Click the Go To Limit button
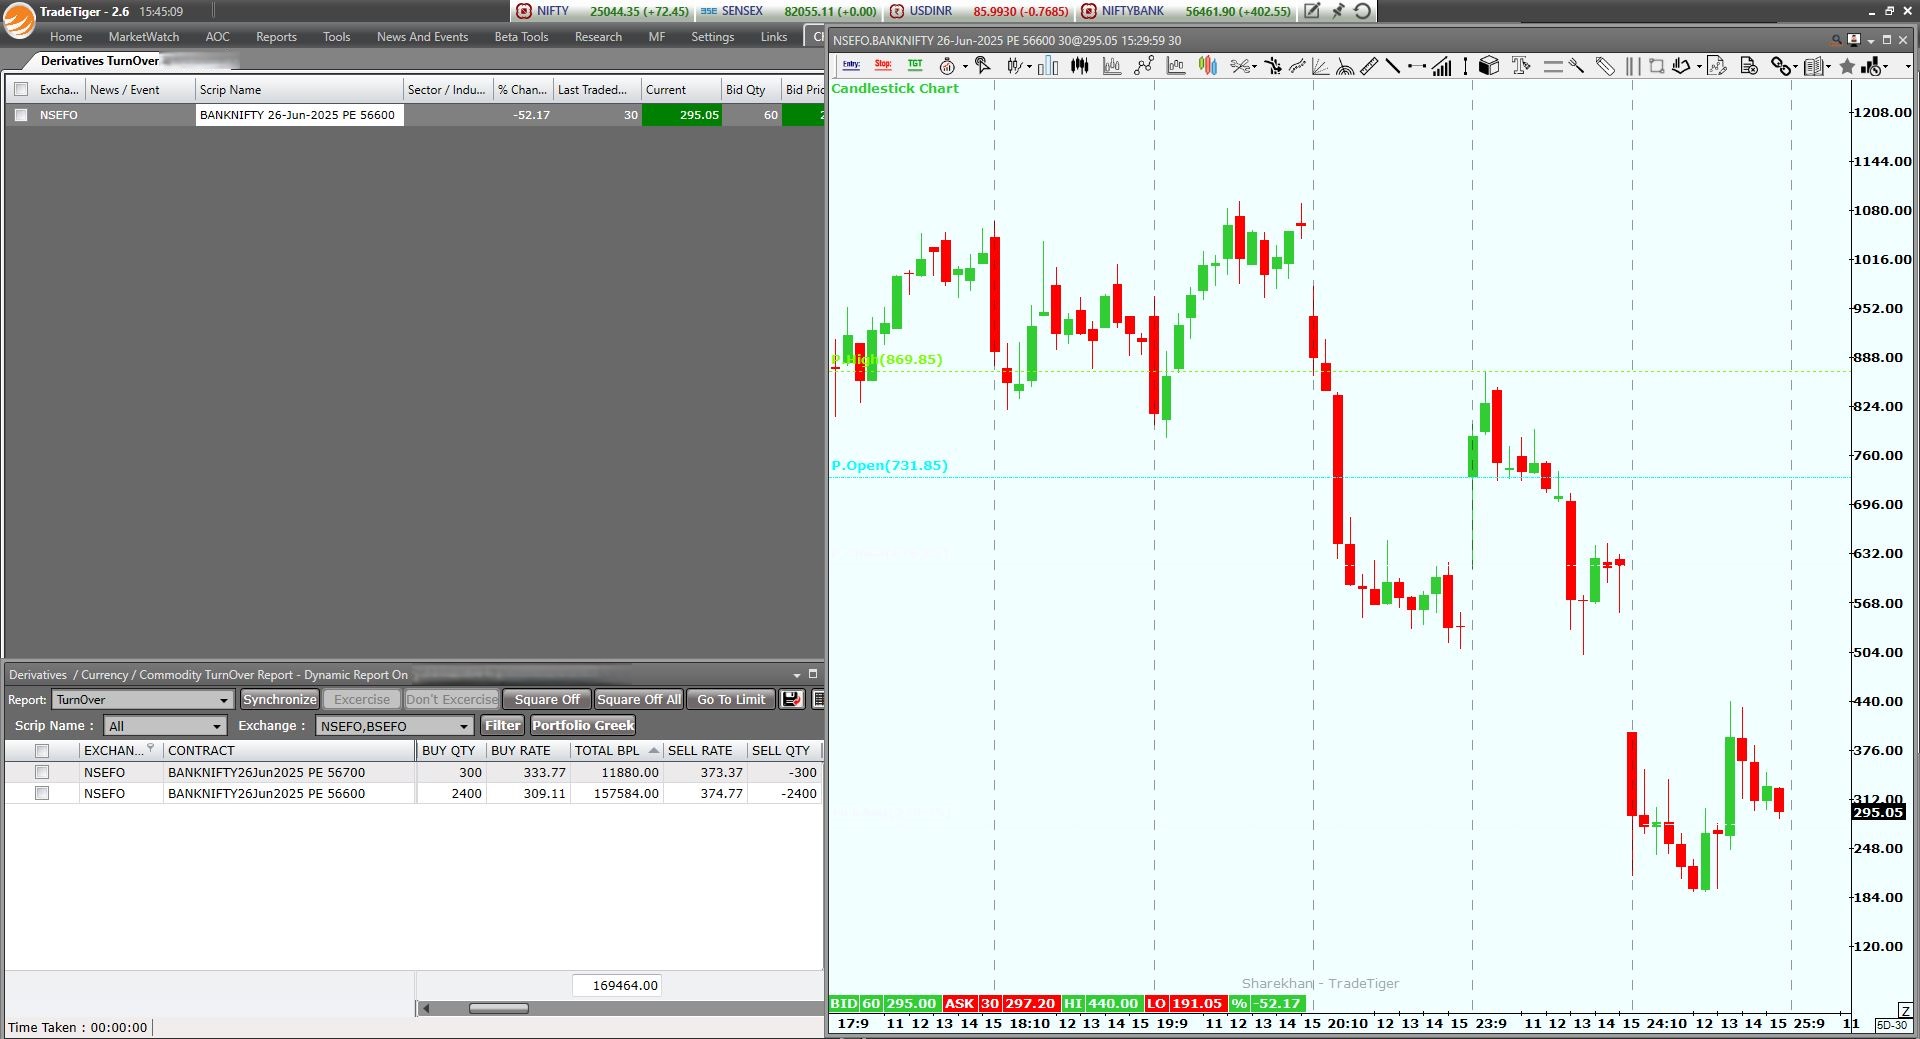 pyautogui.click(x=731, y=700)
